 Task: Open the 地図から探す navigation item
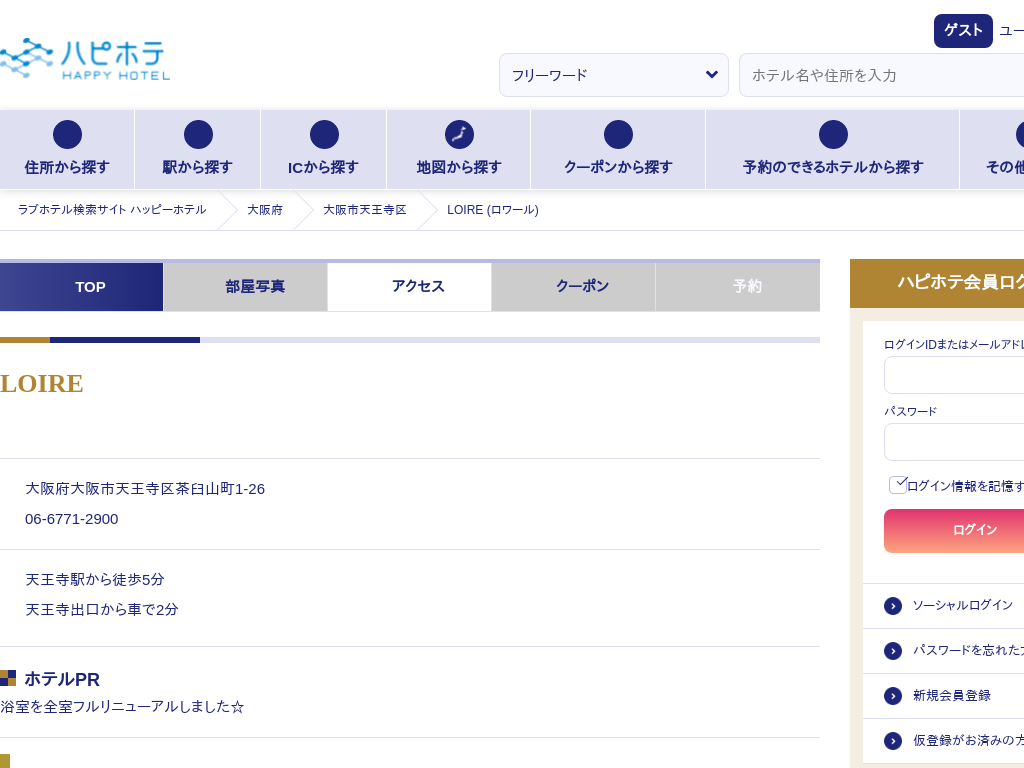tap(459, 150)
